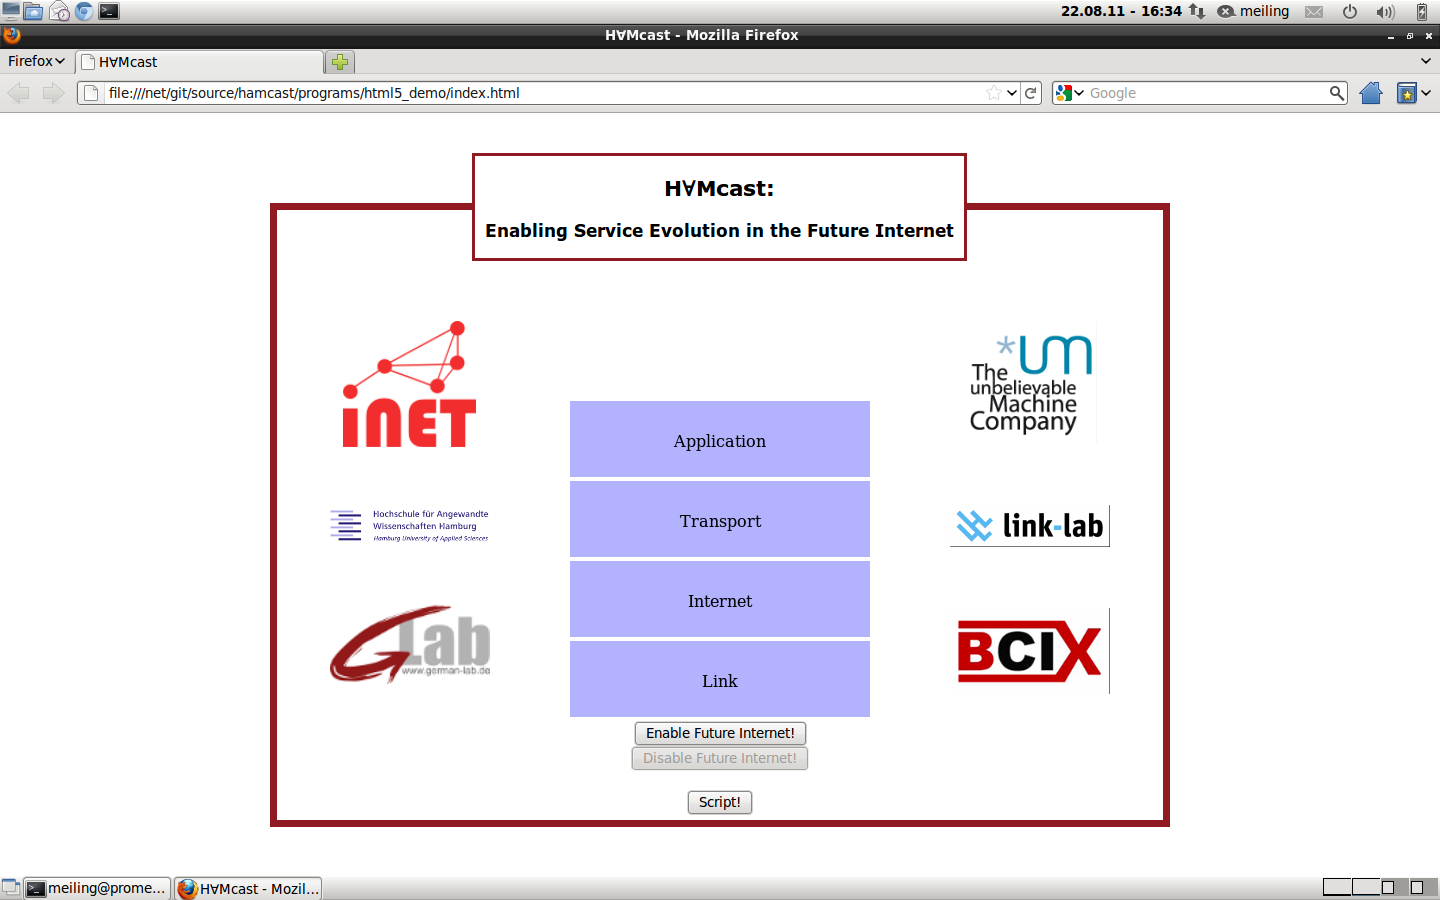Click the Hochschule für Angewandte Wissenschaften Hamburg logo
The width and height of the screenshot is (1440, 900).
pyautogui.click(x=410, y=525)
